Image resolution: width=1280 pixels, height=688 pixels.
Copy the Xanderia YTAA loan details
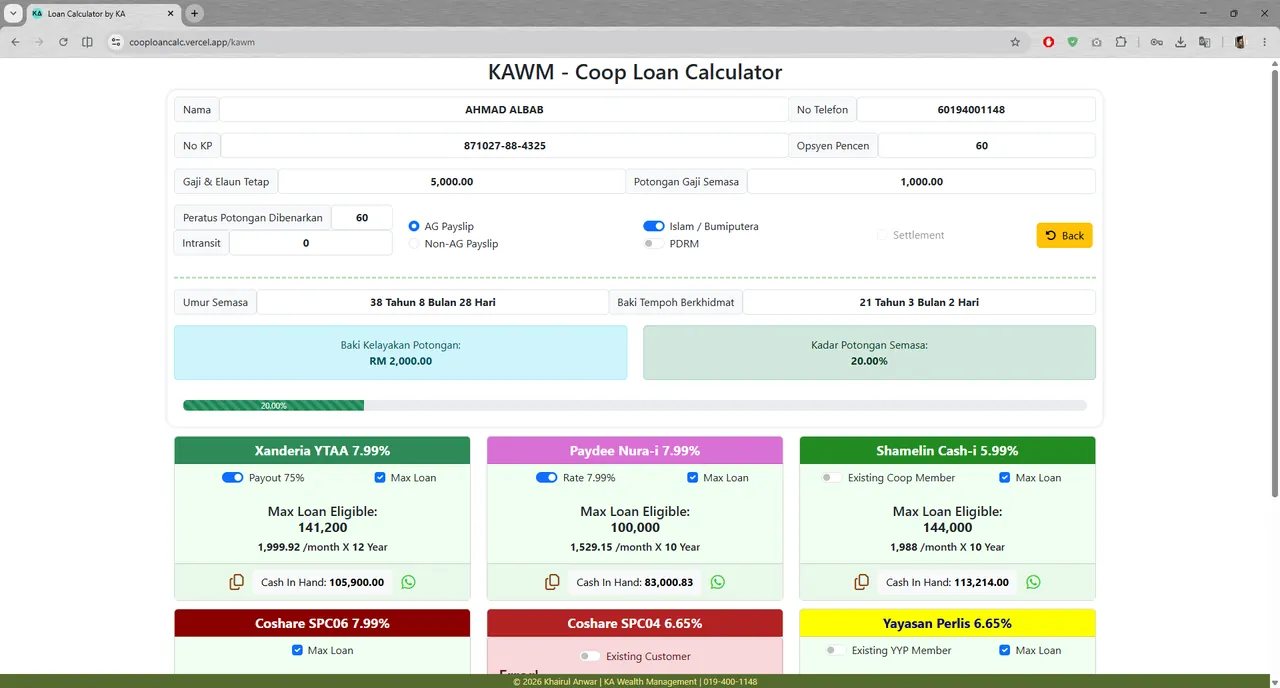(x=237, y=582)
